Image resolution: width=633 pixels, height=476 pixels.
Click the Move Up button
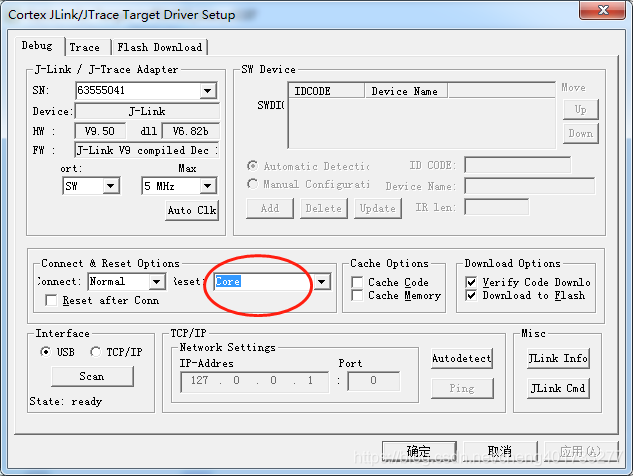click(581, 109)
